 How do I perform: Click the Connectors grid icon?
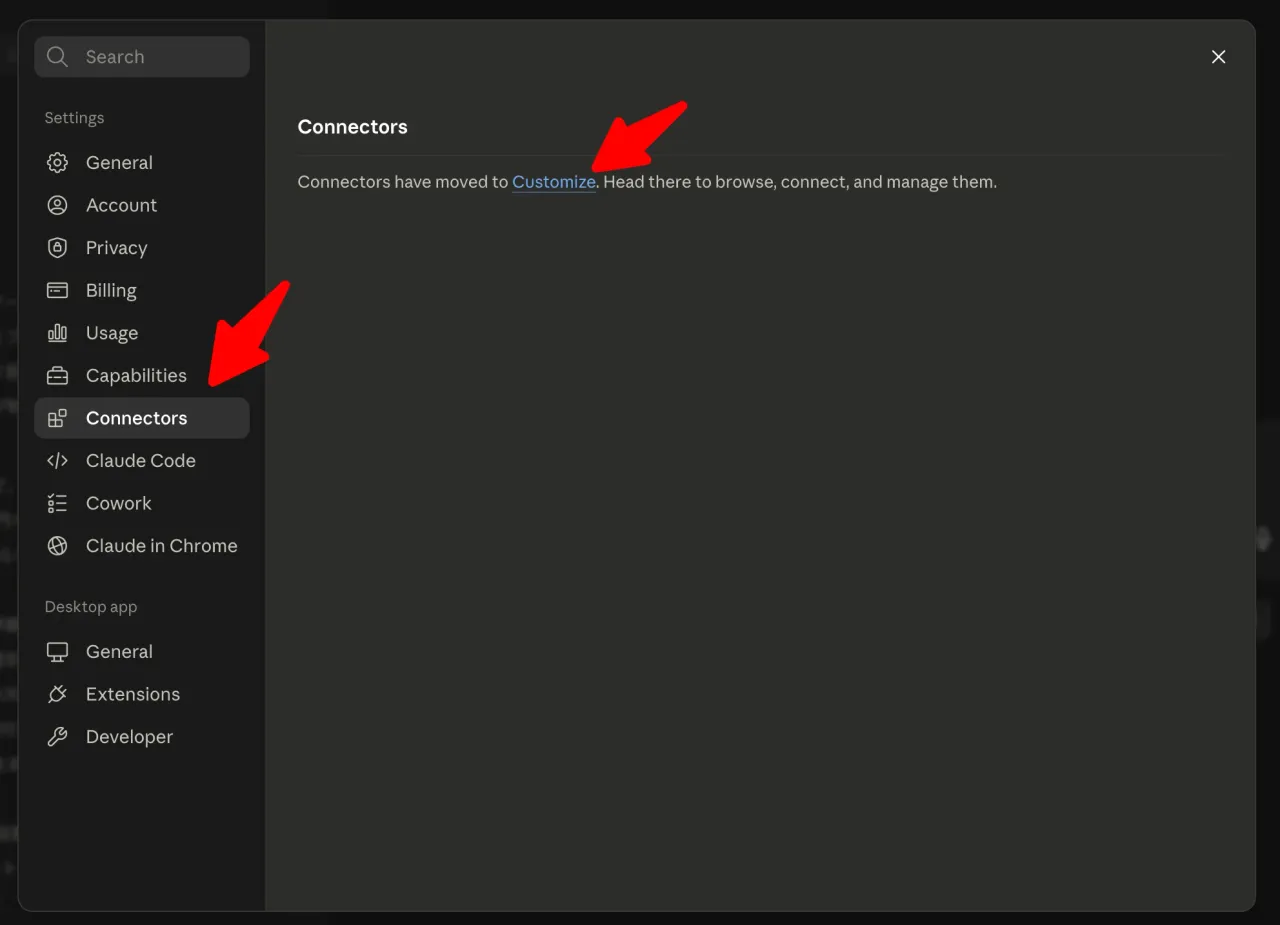click(58, 418)
